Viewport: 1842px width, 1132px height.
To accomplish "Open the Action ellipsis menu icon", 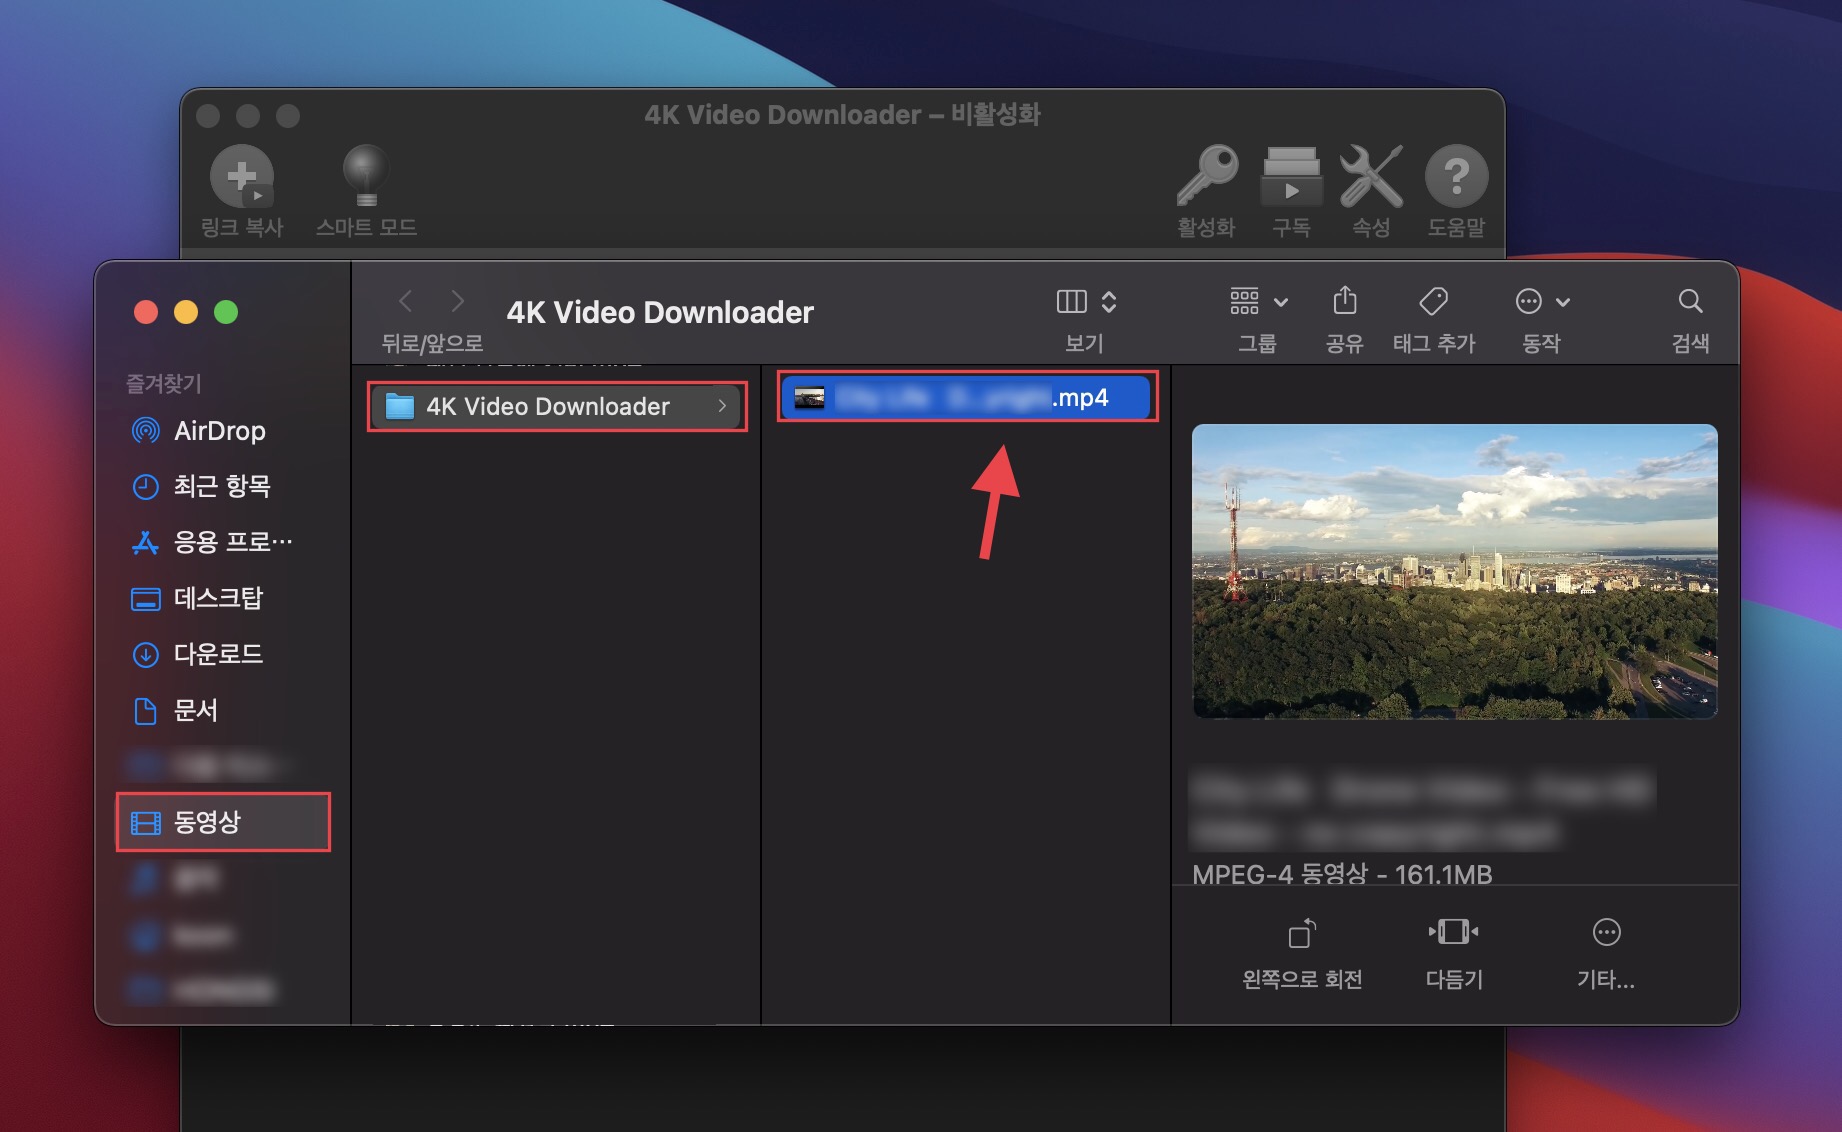I will click(1529, 301).
